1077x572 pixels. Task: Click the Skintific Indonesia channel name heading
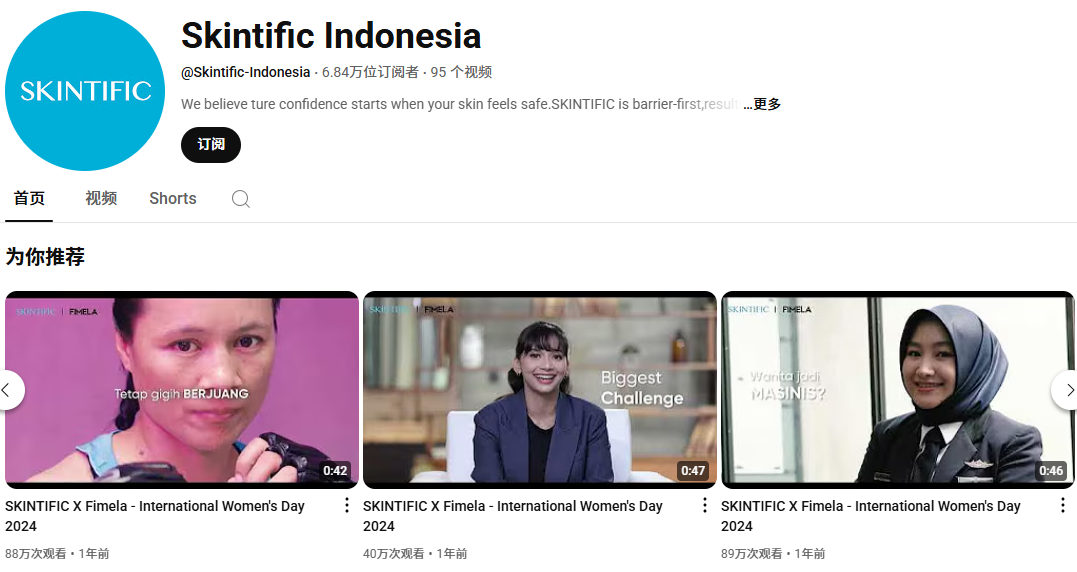pos(331,36)
